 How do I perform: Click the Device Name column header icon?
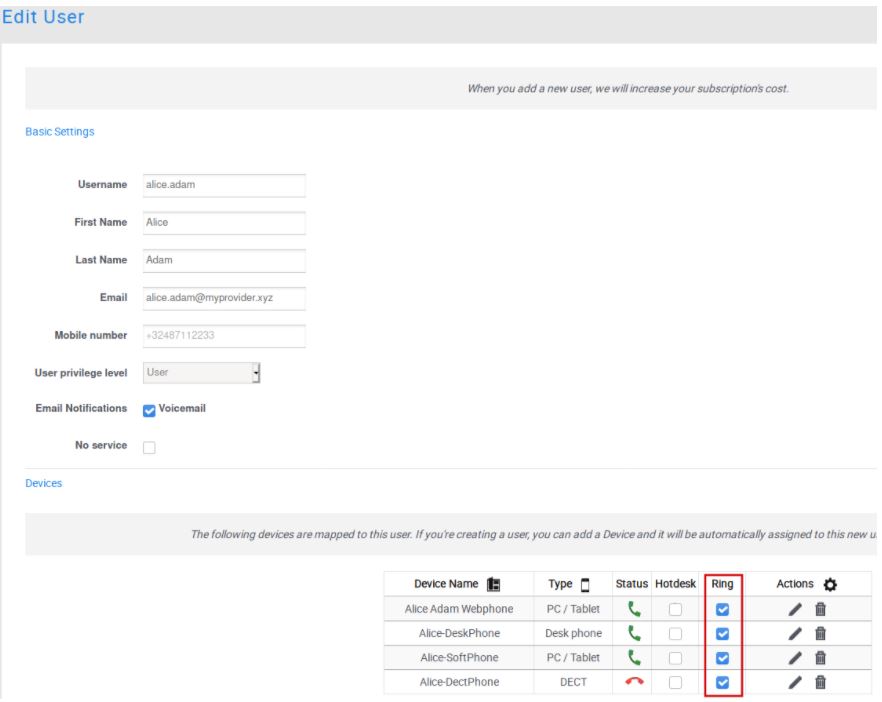pyautogui.click(x=494, y=584)
